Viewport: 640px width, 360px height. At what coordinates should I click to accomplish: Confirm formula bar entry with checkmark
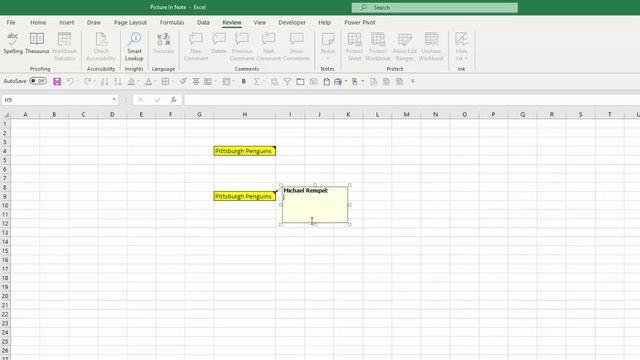click(x=157, y=100)
